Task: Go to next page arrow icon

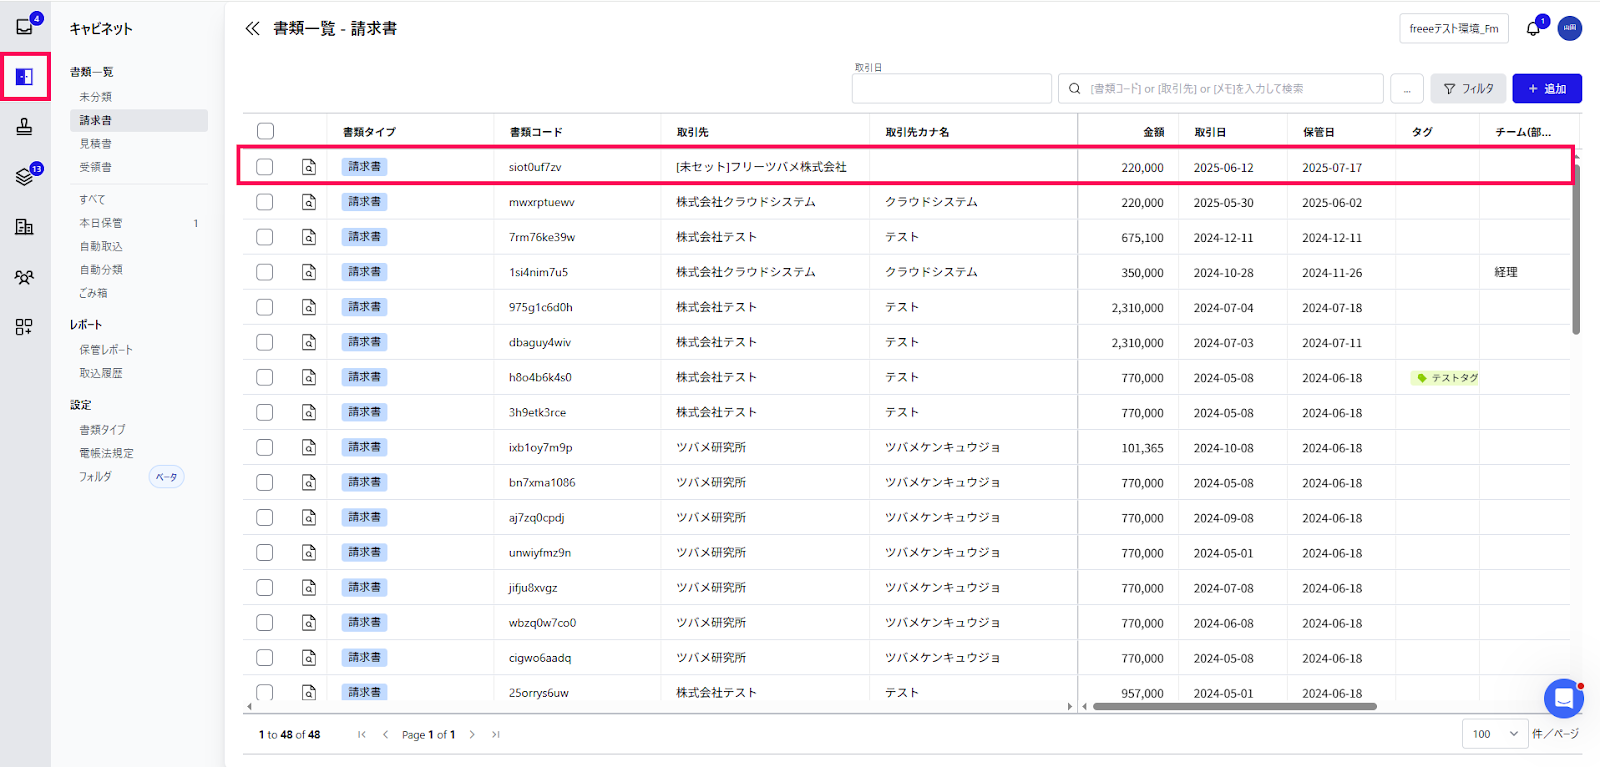Action: [472, 735]
